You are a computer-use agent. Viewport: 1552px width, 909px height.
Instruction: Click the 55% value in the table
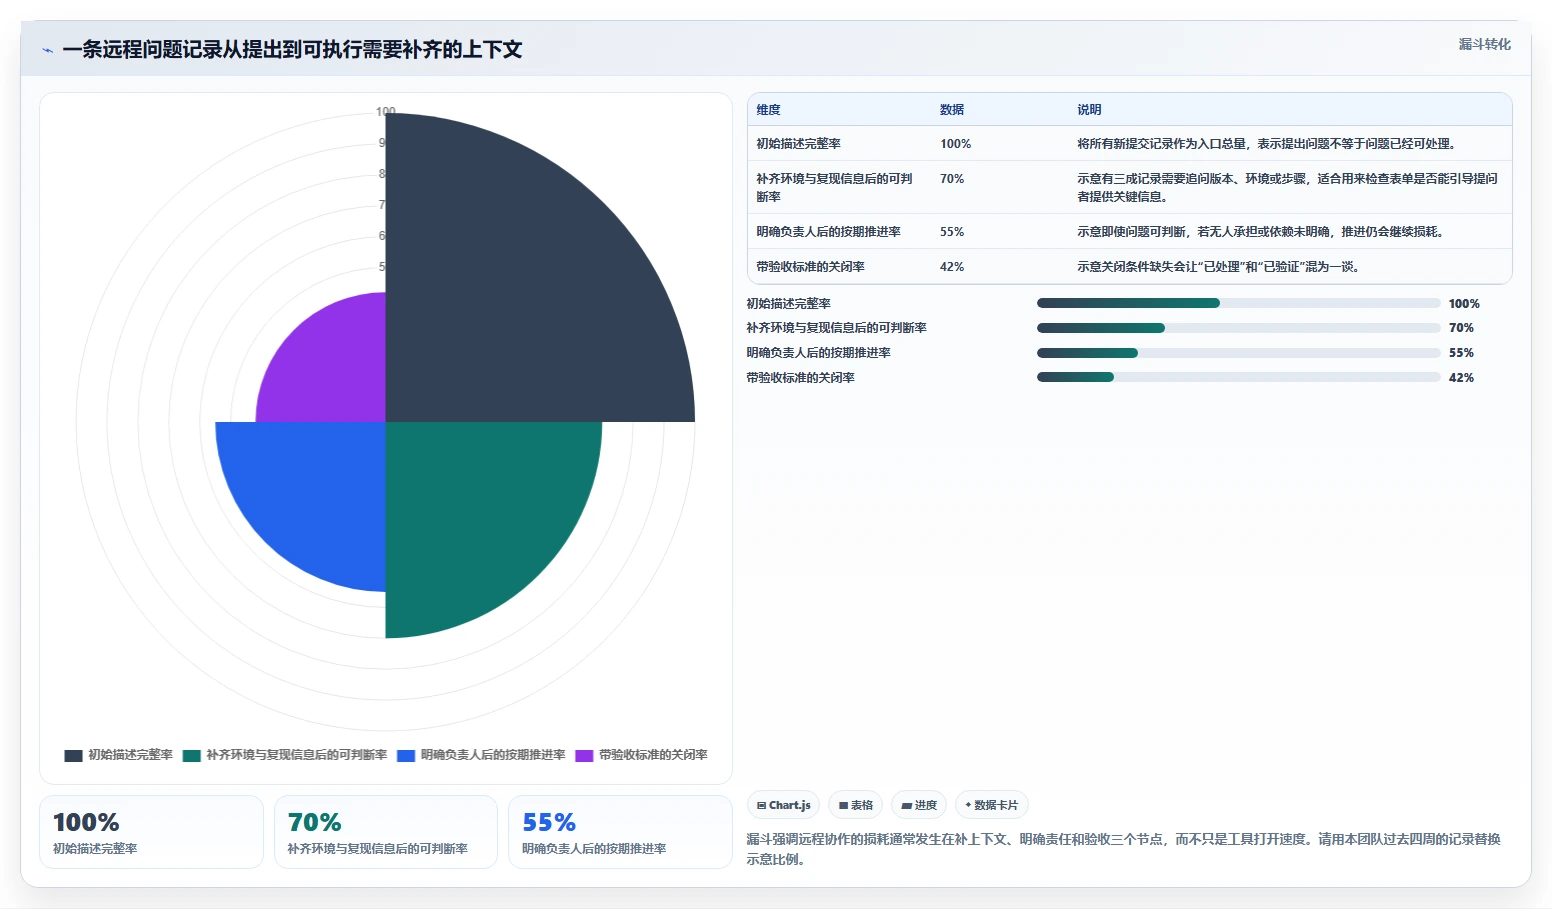point(952,232)
